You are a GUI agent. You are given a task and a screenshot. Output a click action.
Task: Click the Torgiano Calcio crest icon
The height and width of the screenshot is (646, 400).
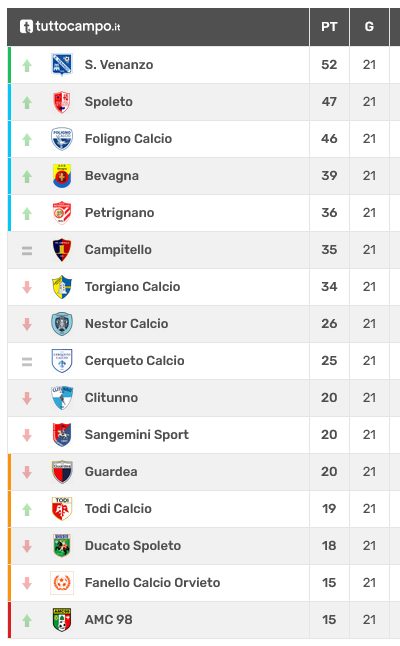[x=62, y=287]
